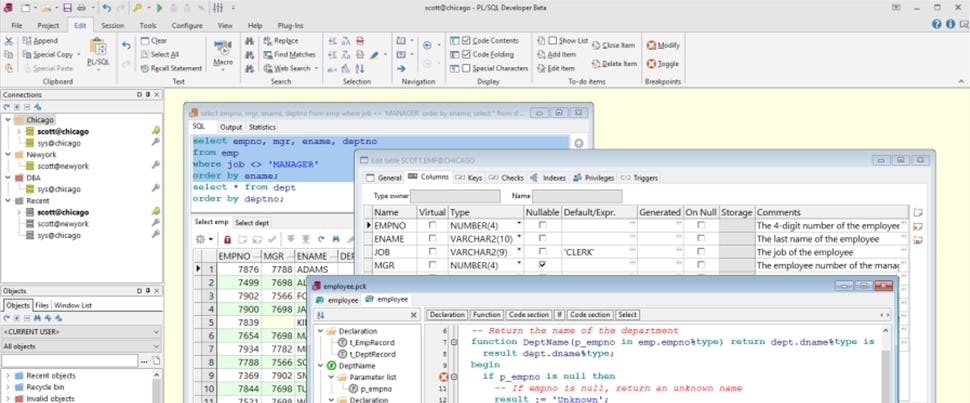Click the Delete Item to-do icon
Screen dimensions: 970x403
click(x=597, y=63)
